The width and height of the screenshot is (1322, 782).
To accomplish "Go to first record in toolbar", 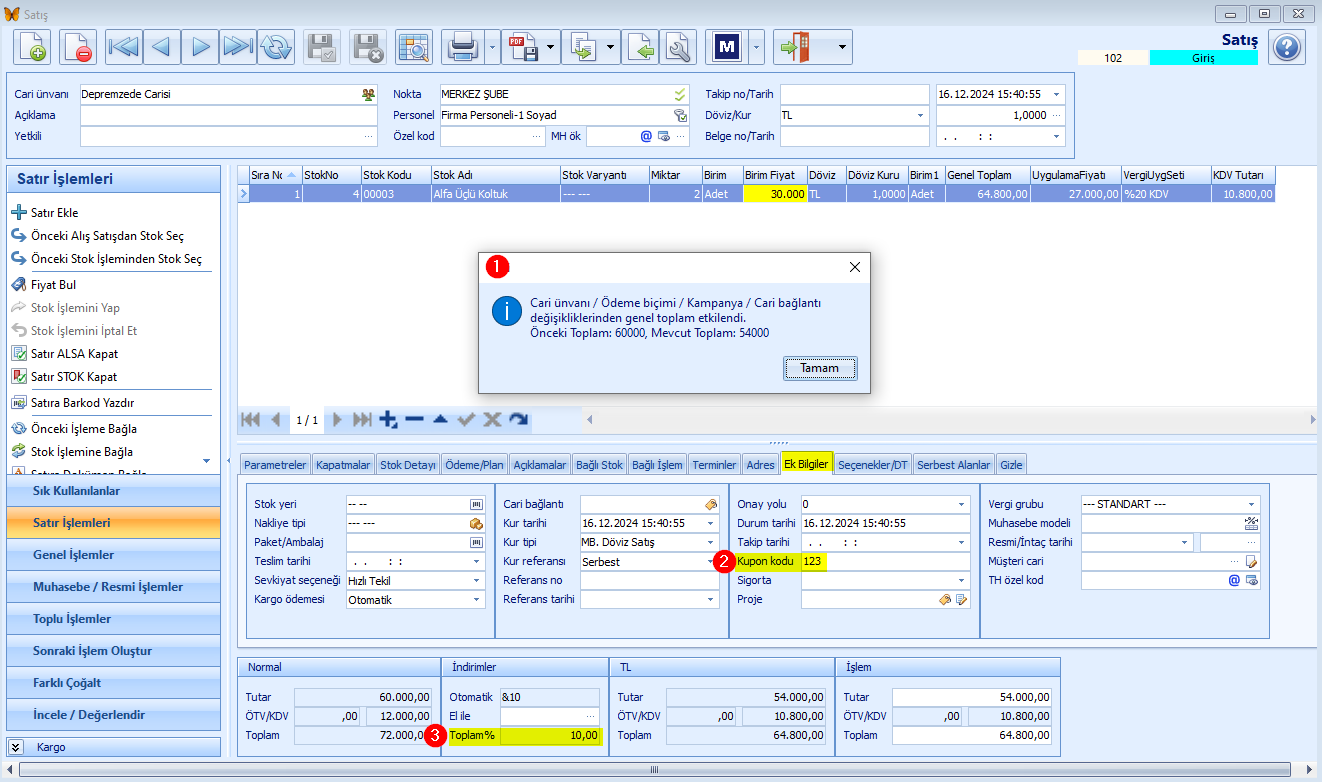I will pyautogui.click(x=124, y=46).
